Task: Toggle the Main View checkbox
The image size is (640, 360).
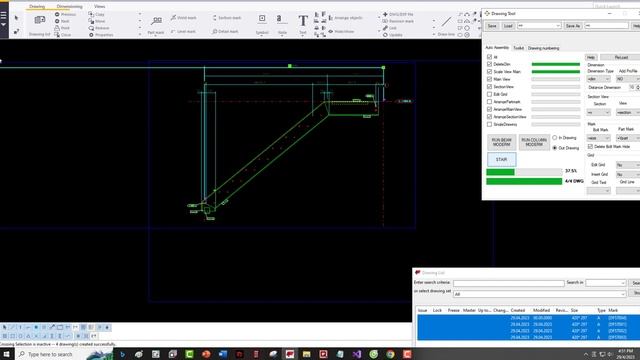Action: (489, 79)
